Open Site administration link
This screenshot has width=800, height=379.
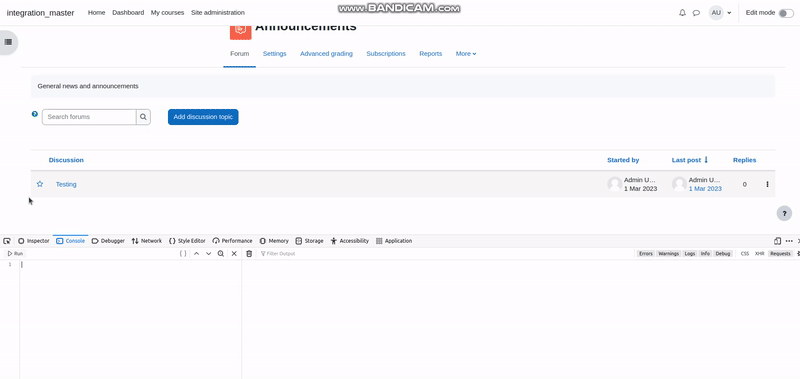tap(218, 13)
